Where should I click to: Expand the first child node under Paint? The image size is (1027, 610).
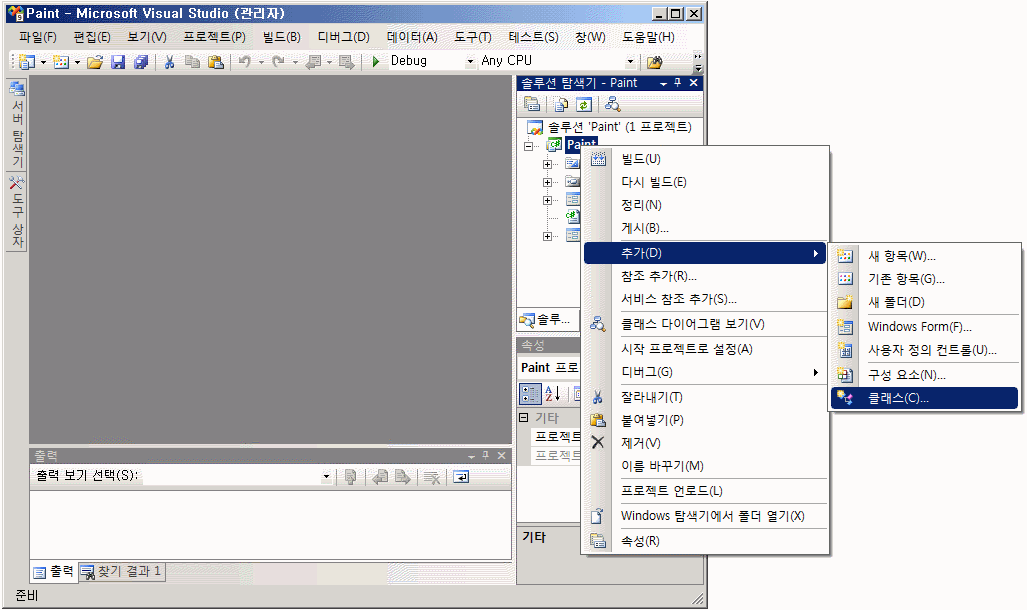pos(547,164)
